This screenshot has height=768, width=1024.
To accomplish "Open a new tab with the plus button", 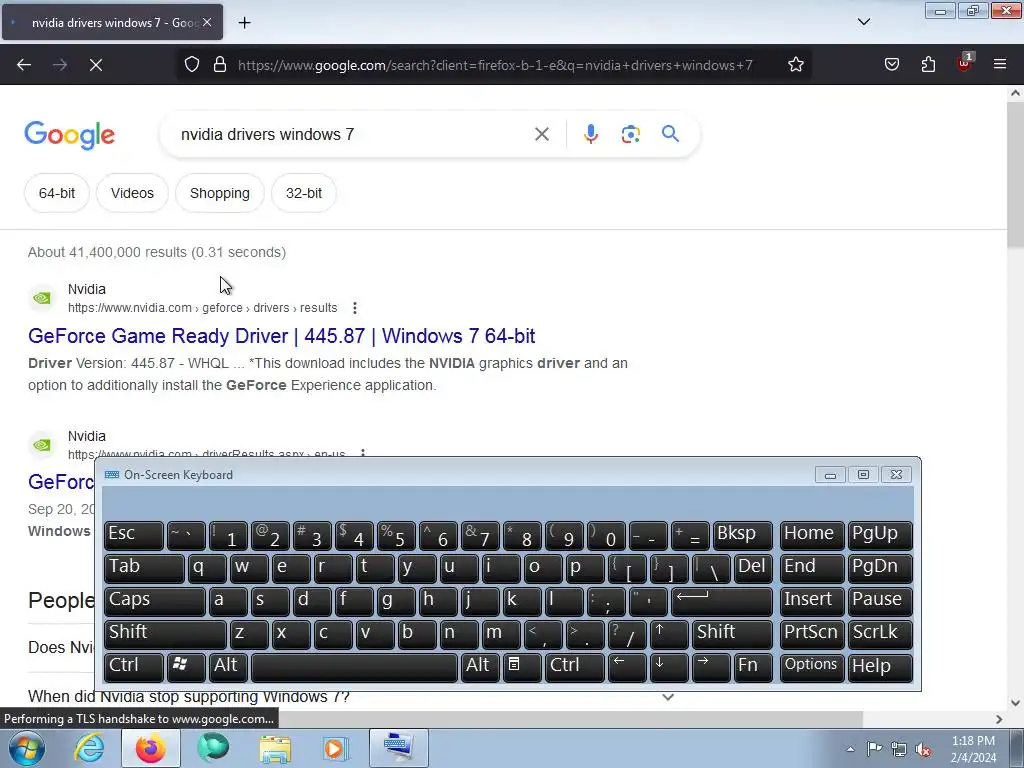I will pyautogui.click(x=244, y=23).
